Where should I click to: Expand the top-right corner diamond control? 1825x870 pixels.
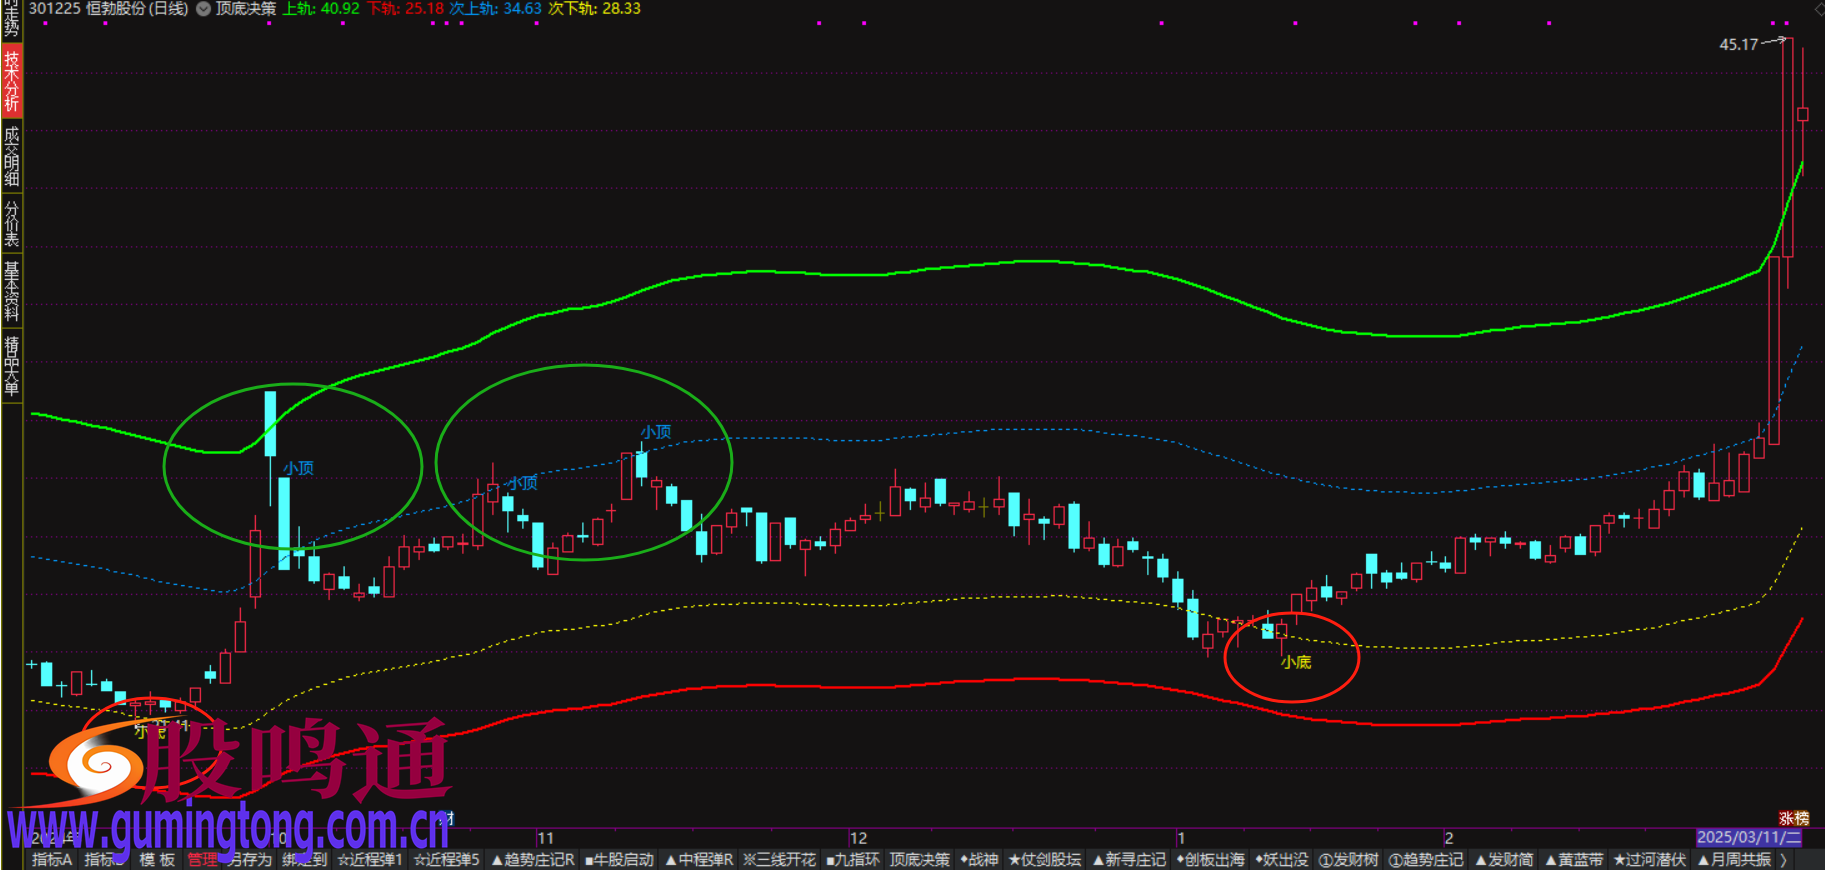click(1818, 9)
